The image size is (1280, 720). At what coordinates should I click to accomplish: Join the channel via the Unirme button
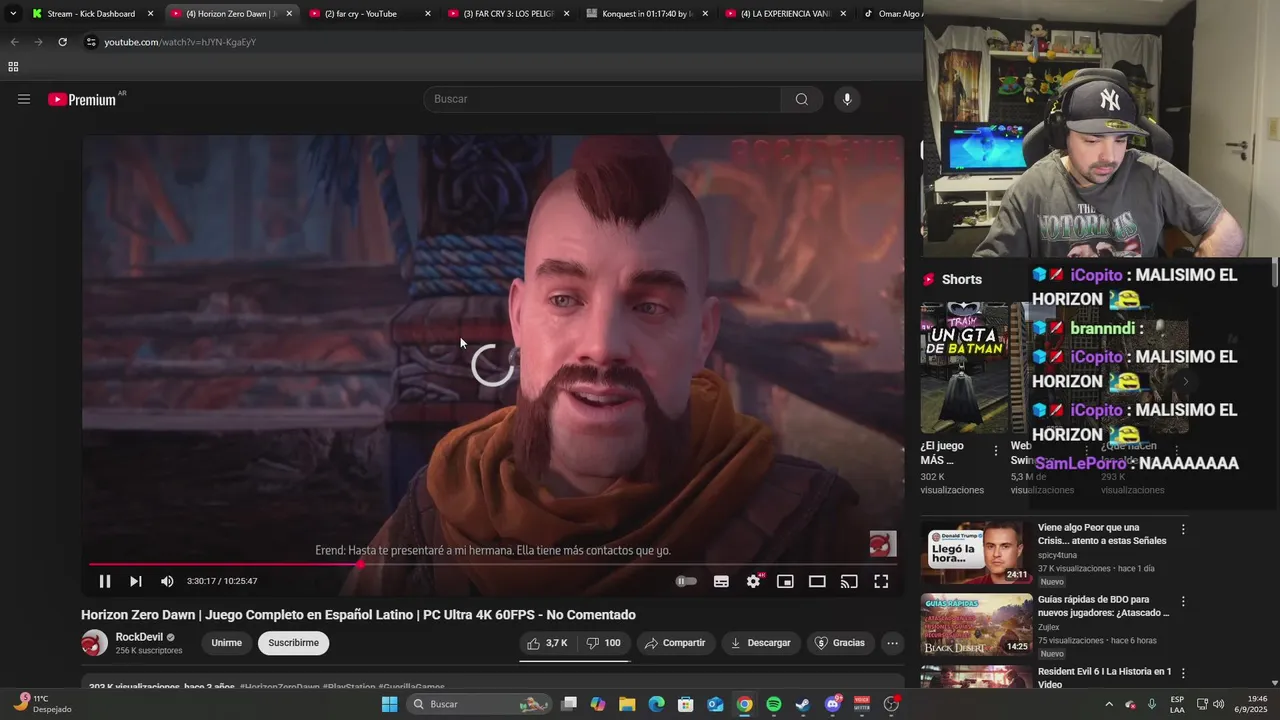click(226, 643)
